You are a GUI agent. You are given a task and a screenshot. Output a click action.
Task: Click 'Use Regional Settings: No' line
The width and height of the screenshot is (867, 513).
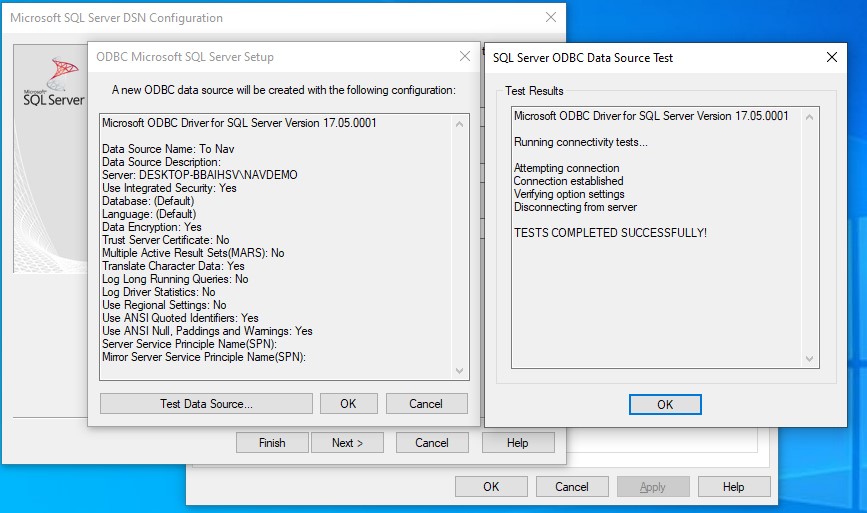point(164,305)
